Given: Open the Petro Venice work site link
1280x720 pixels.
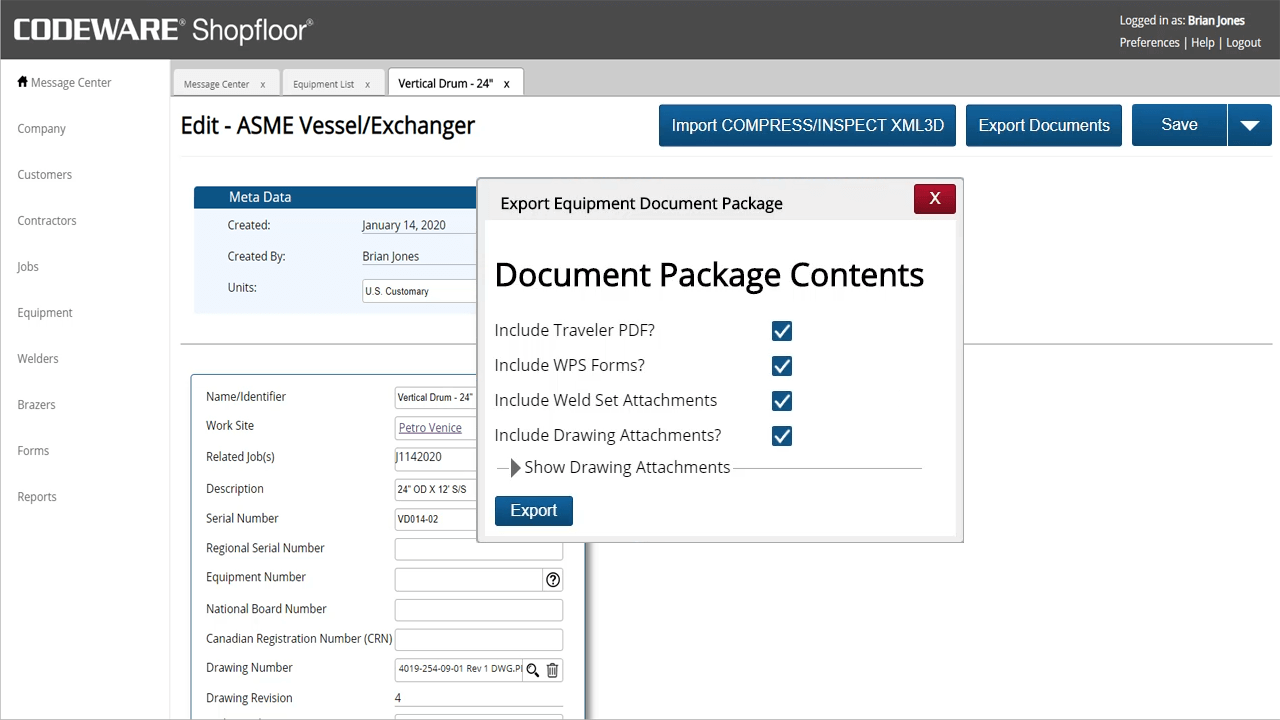Looking at the screenshot, I should point(430,427).
